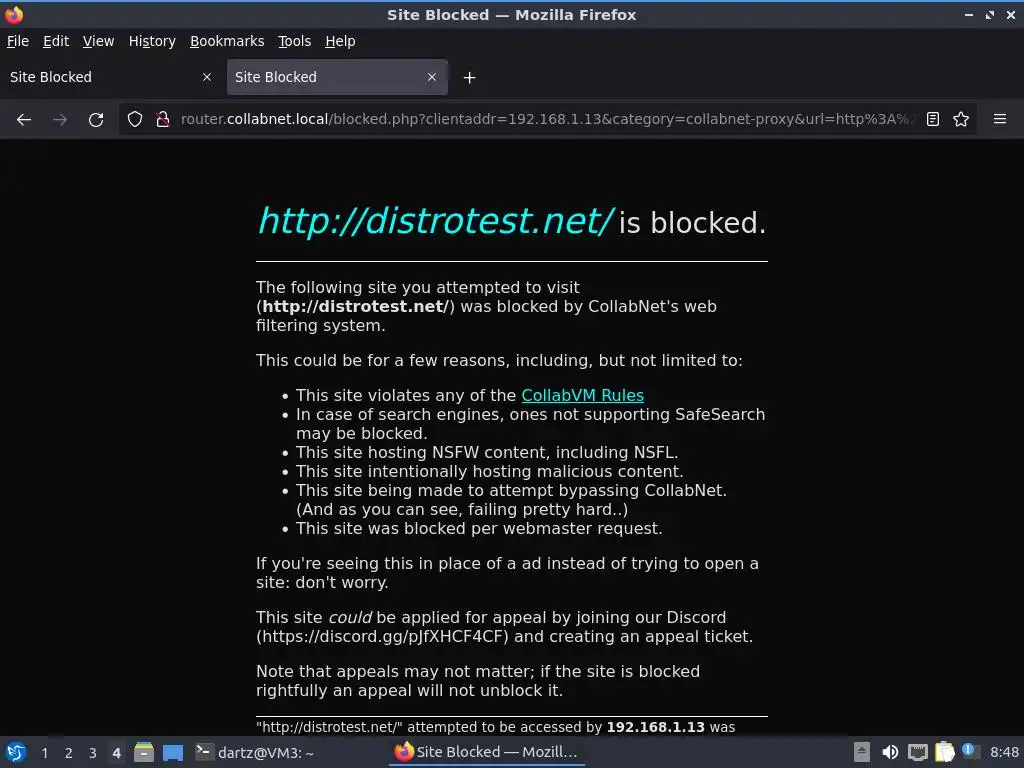Click the insecure connection padlock icon
The height and width of the screenshot is (768, 1024).
pyautogui.click(x=163, y=120)
